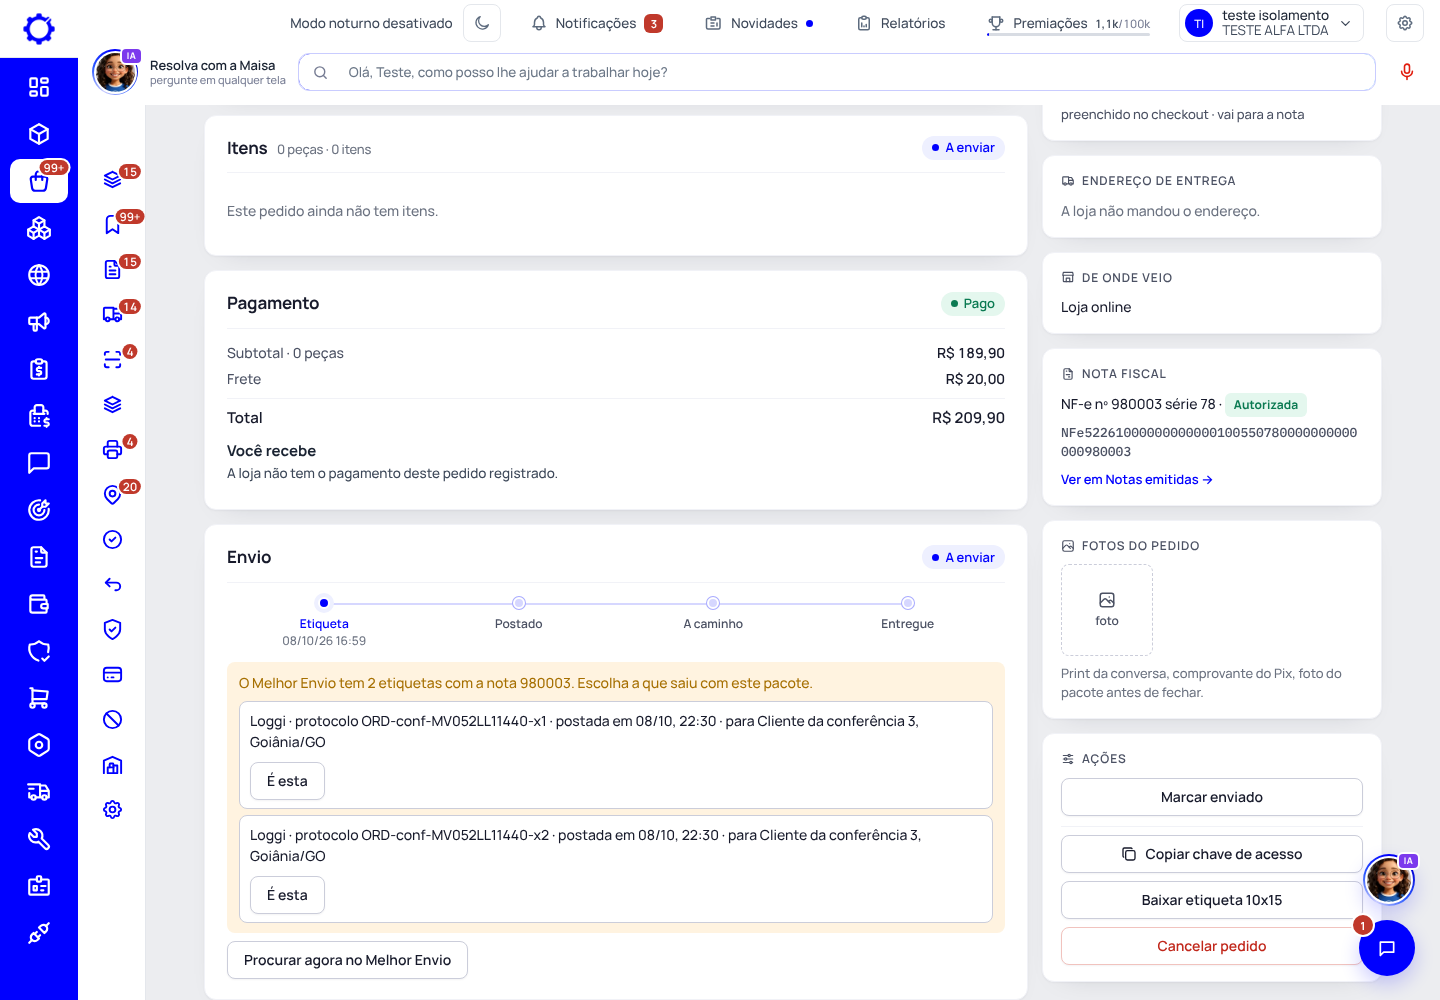
Task: Add a photo via the foto upload box
Action: 1107,610
